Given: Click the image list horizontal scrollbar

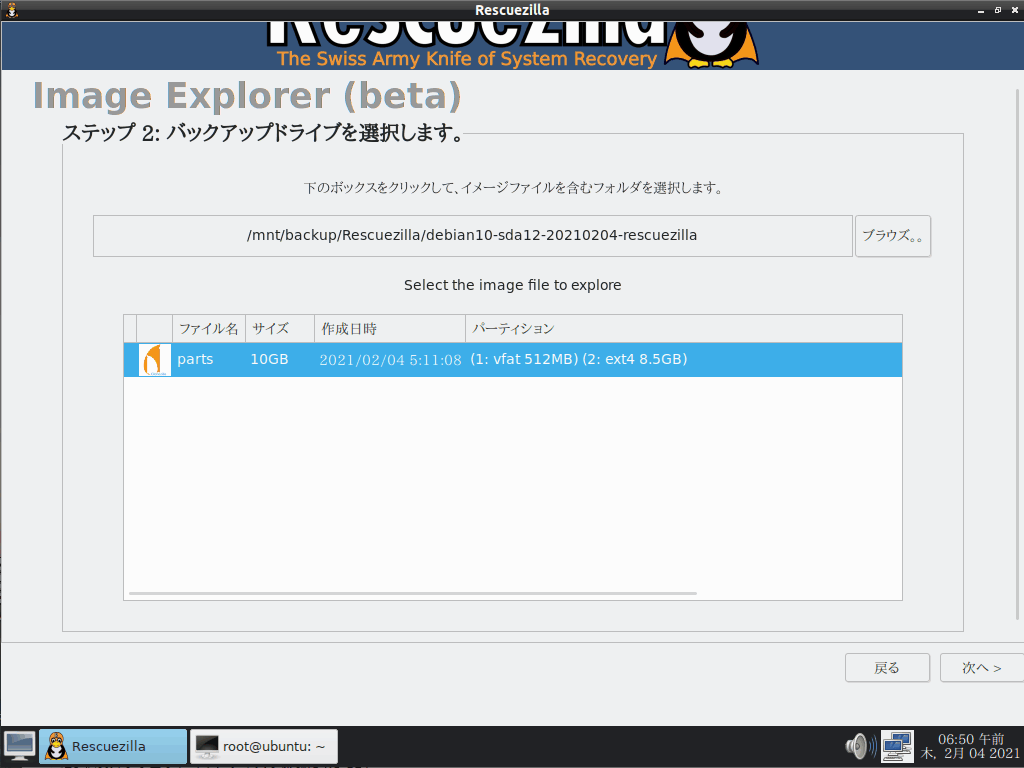Looking at the screenshot, I should 413,594.
